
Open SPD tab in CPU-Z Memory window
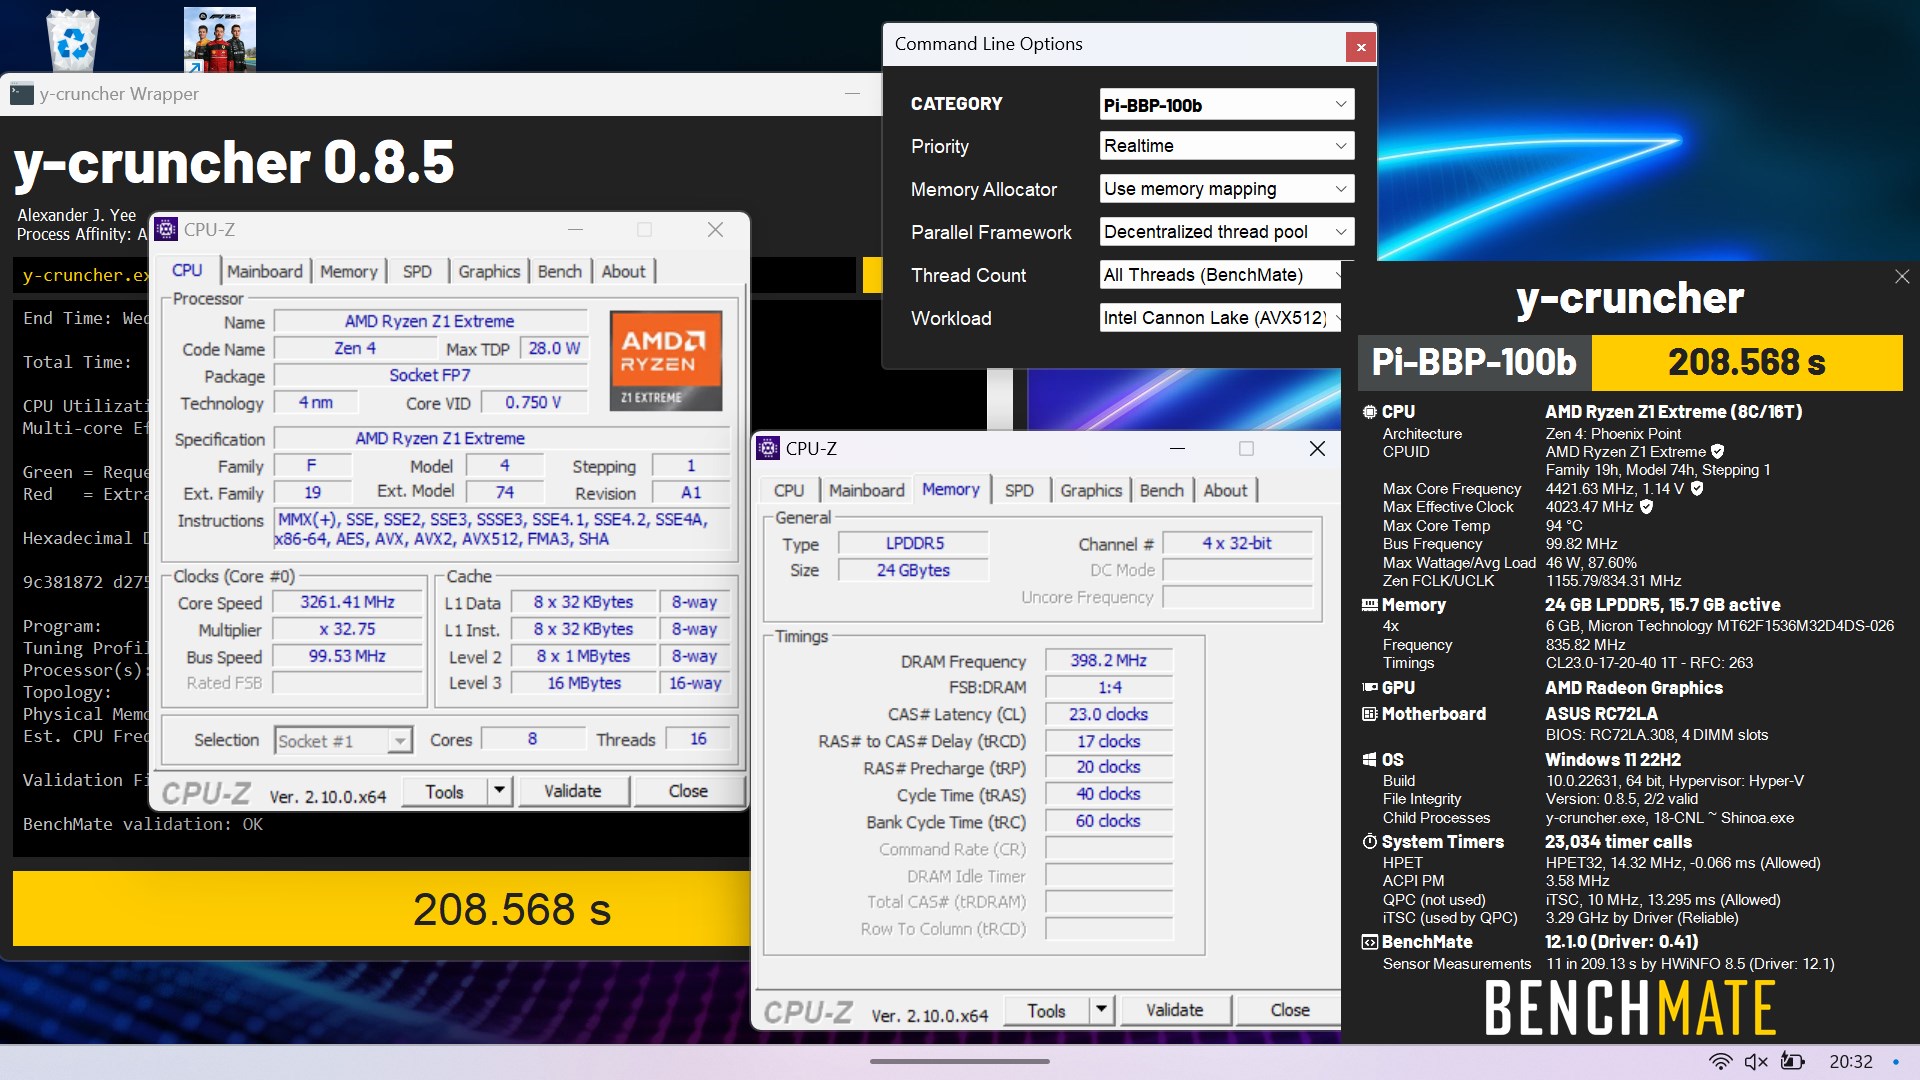[x=1019, y=490]
